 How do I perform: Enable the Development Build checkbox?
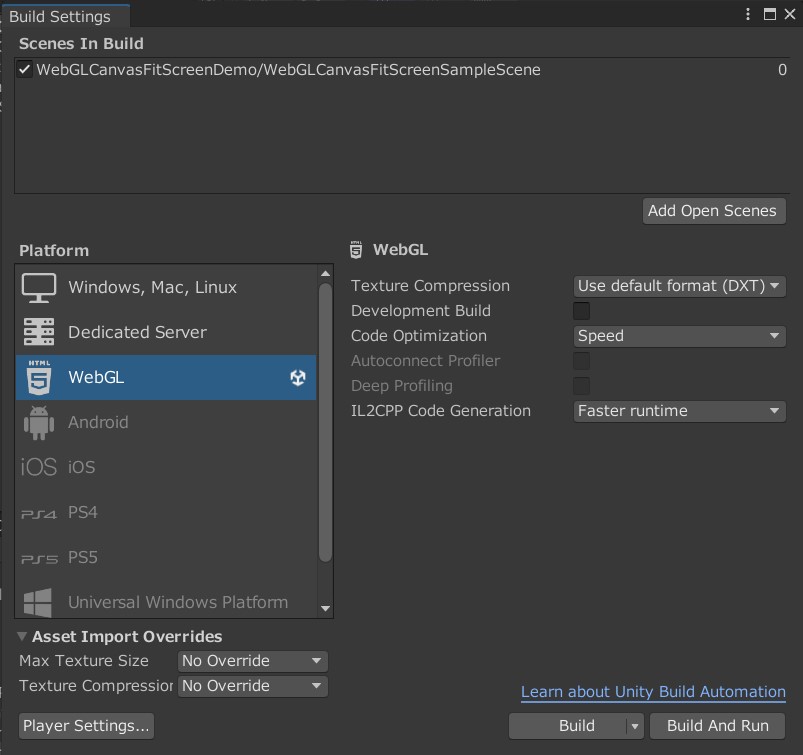click(x=581, y=310)
